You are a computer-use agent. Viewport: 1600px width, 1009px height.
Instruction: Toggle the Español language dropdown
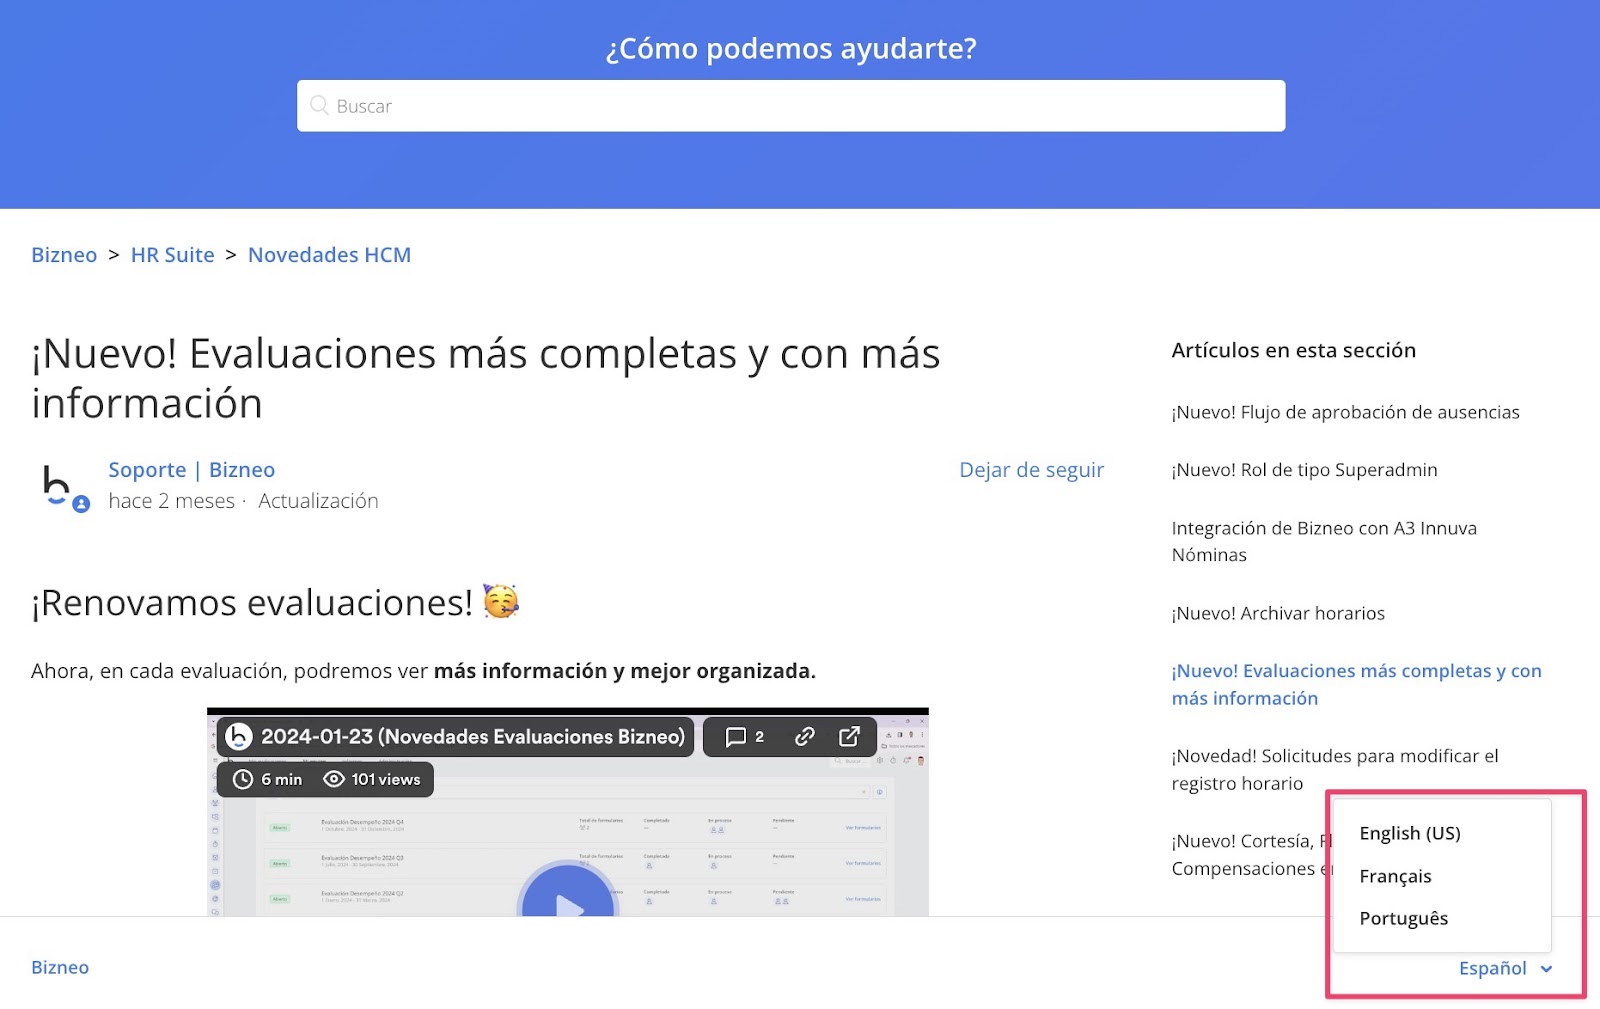(1505, 968)
